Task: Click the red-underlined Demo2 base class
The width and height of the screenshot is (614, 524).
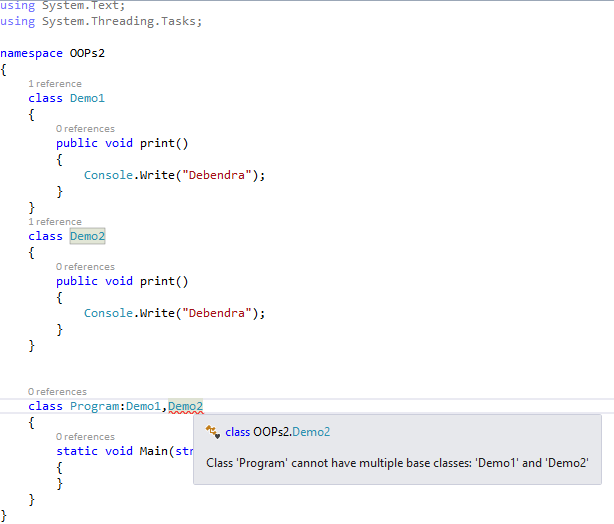Action: pyautogui.click(x=186, y=407)
